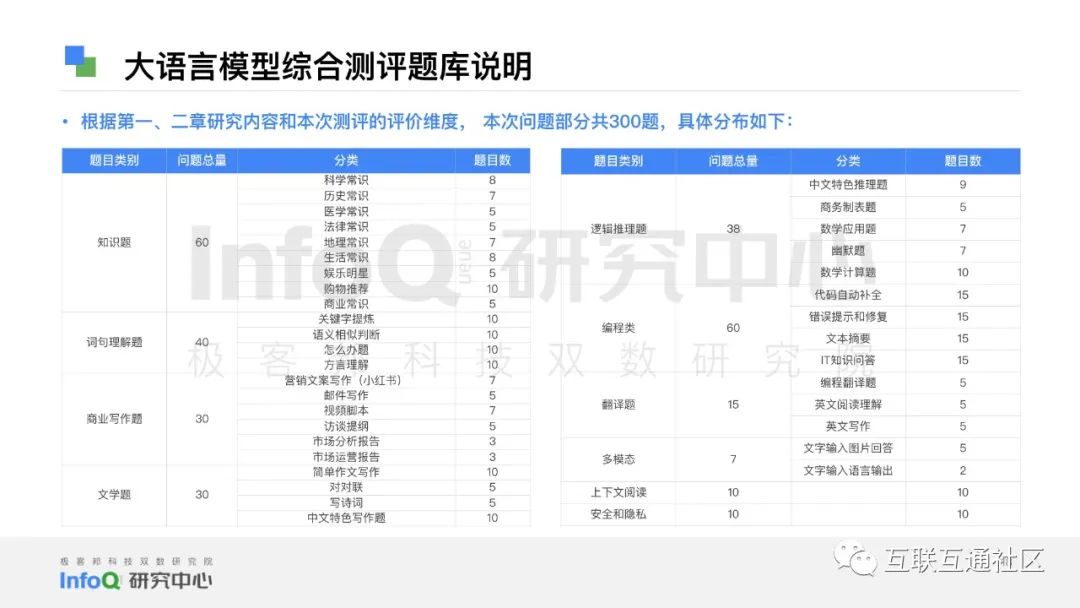Click the 数学计算题 row
This screenshot has height=608, width=1080.
[906, 273]
